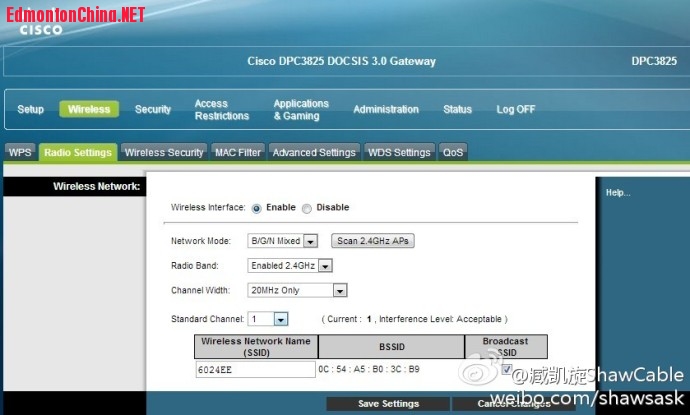This screenshot has width=690, height=415.
Task: Click the SSID input field 6024EE
Action: pos(255,369)
